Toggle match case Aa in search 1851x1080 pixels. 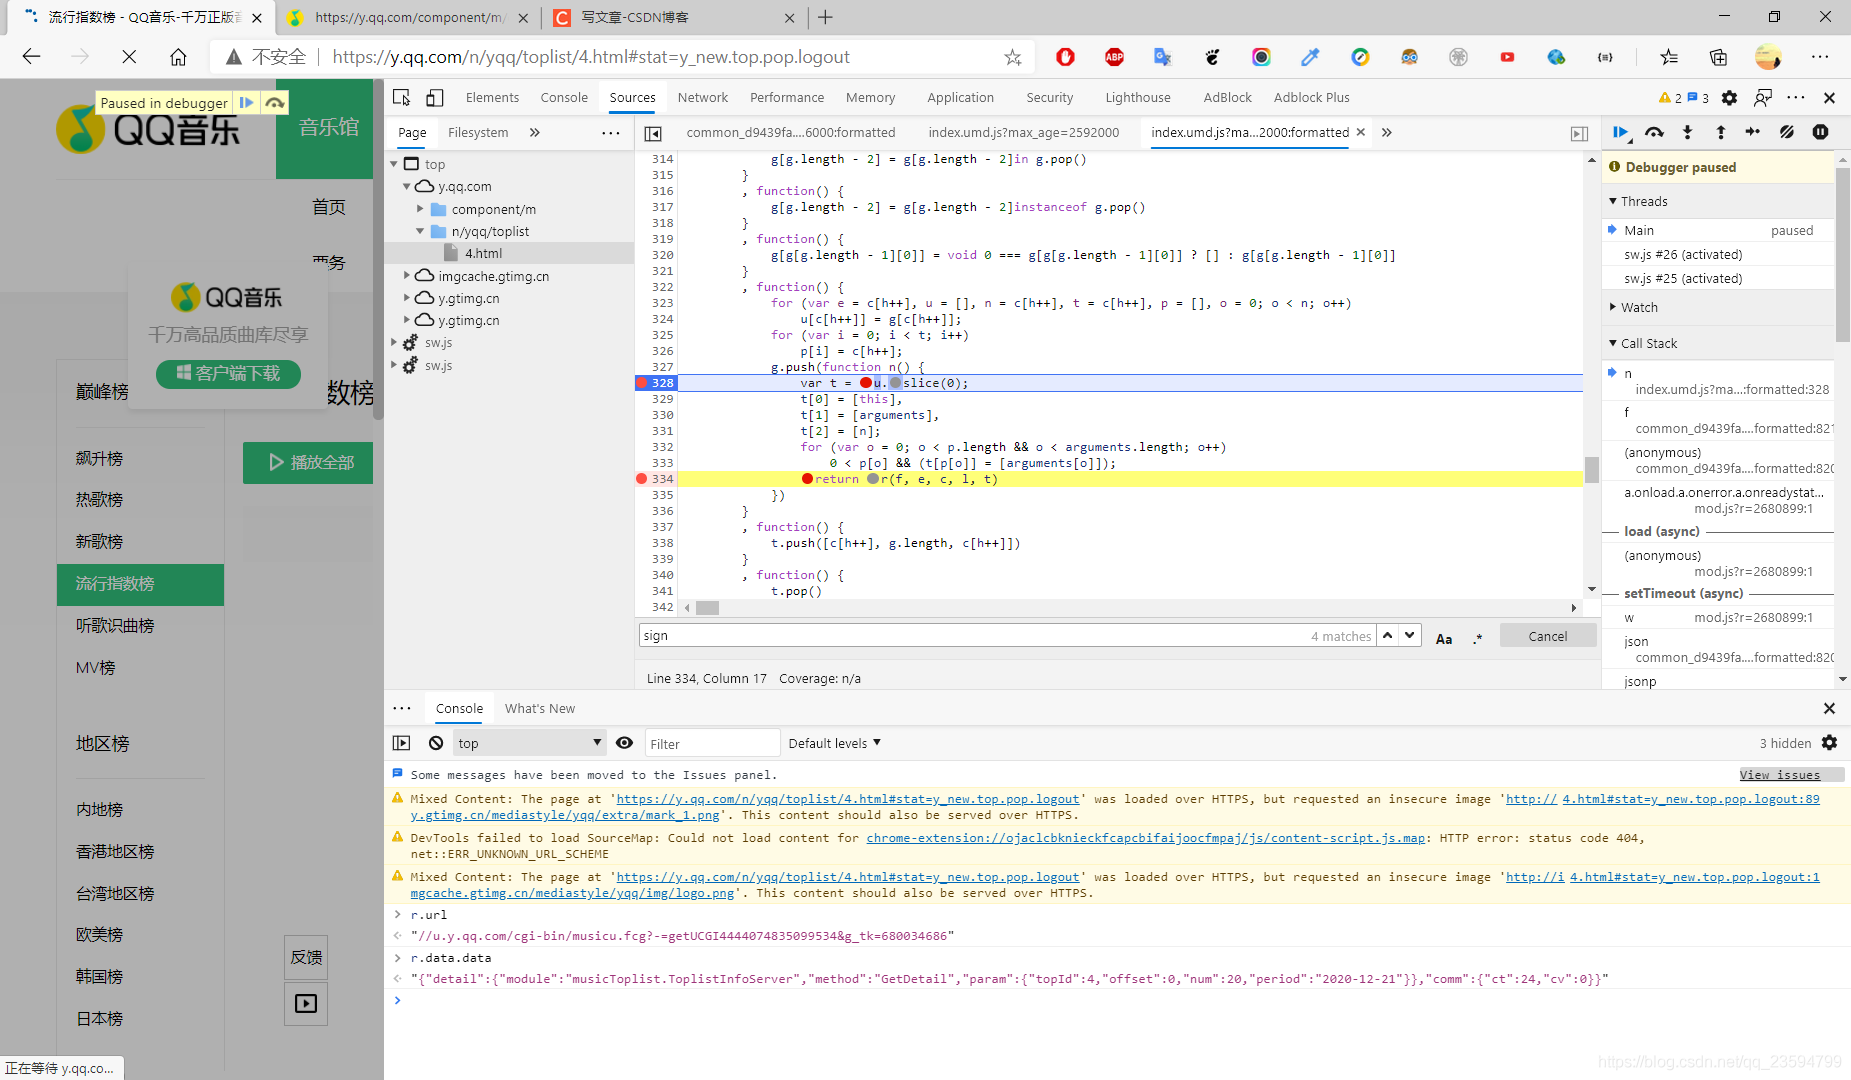[x=1444, y=638]
